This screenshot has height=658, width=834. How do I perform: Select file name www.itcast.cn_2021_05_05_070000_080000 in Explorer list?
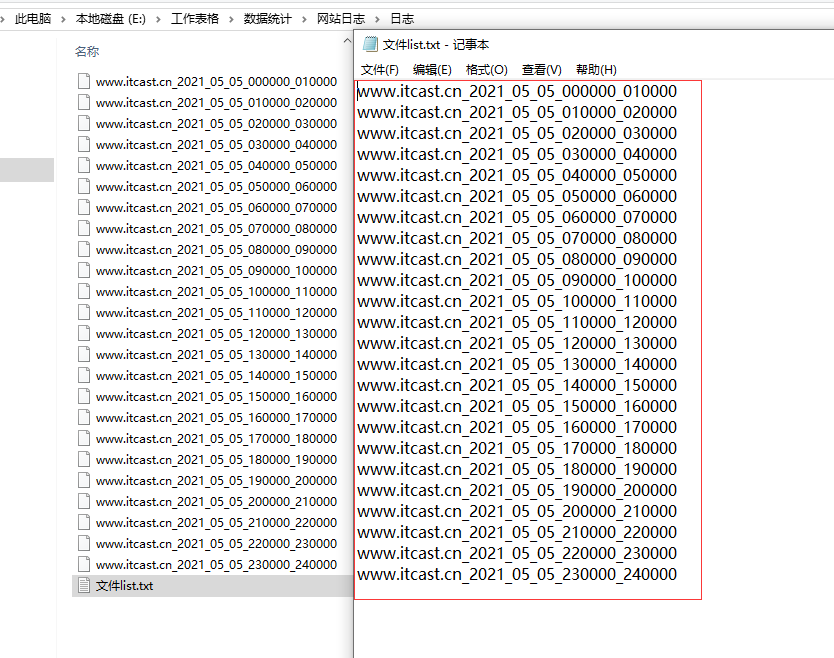point(216,228)
